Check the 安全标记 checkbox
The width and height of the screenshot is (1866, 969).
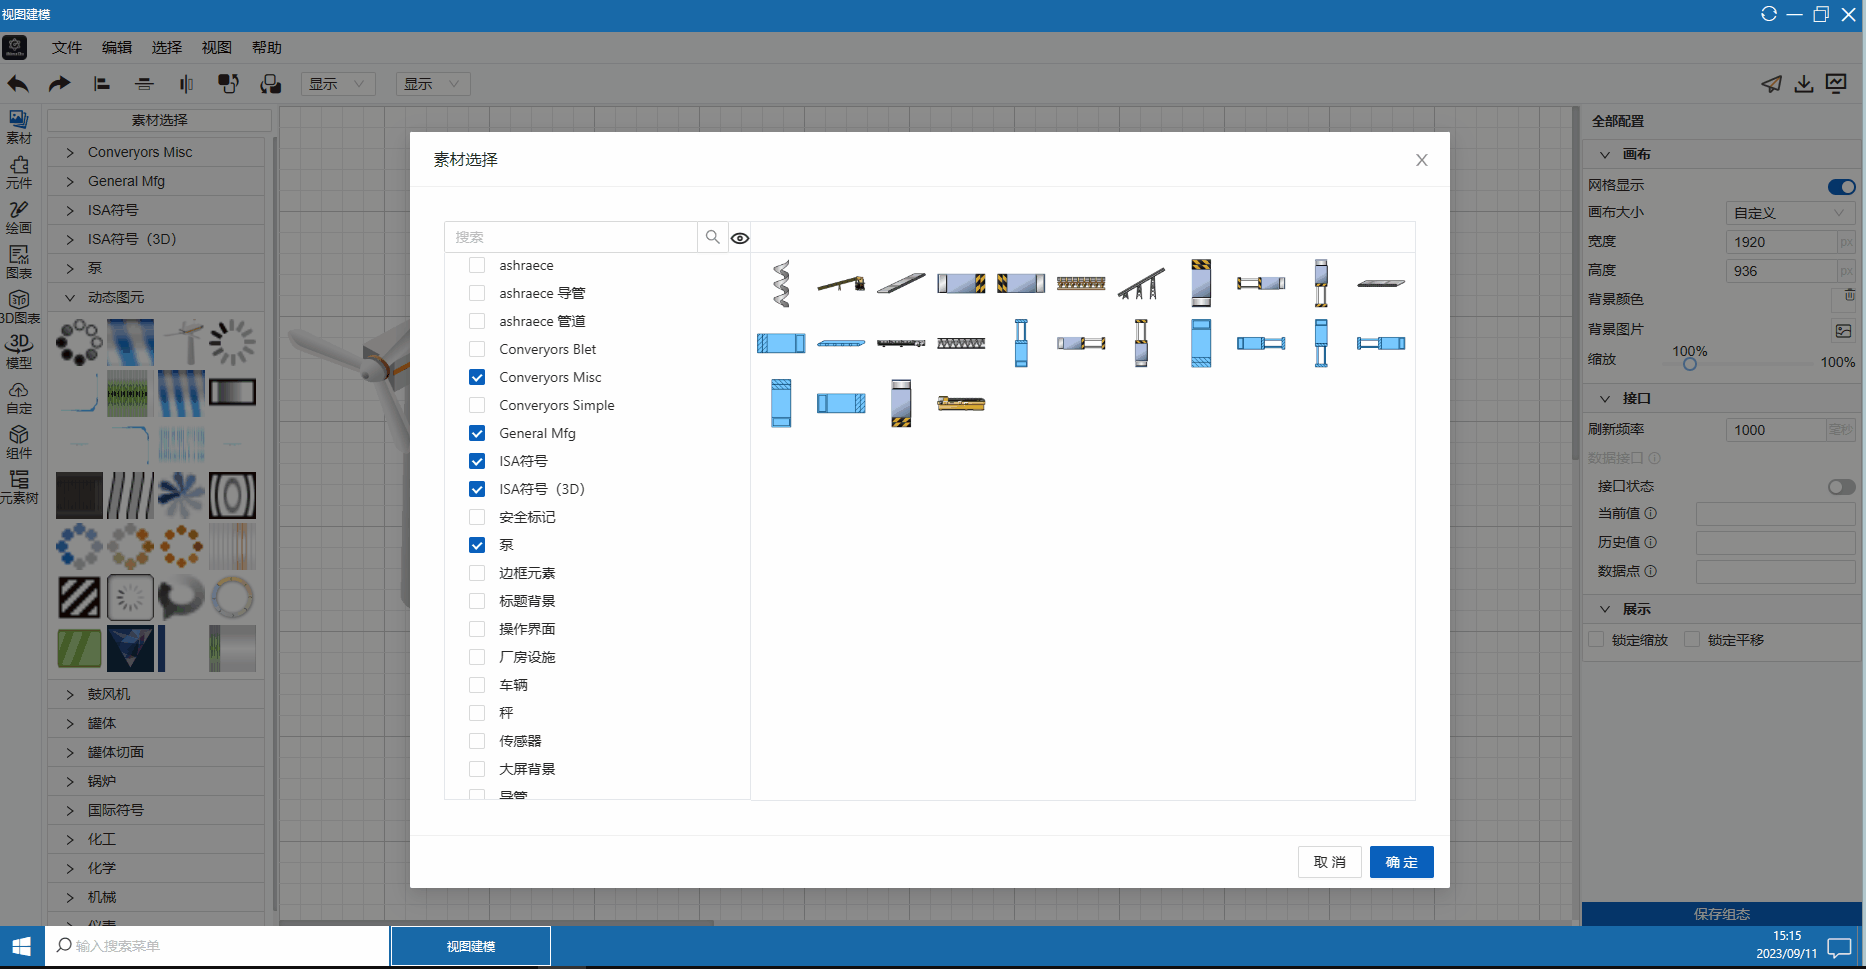click(x=477, y=517)
